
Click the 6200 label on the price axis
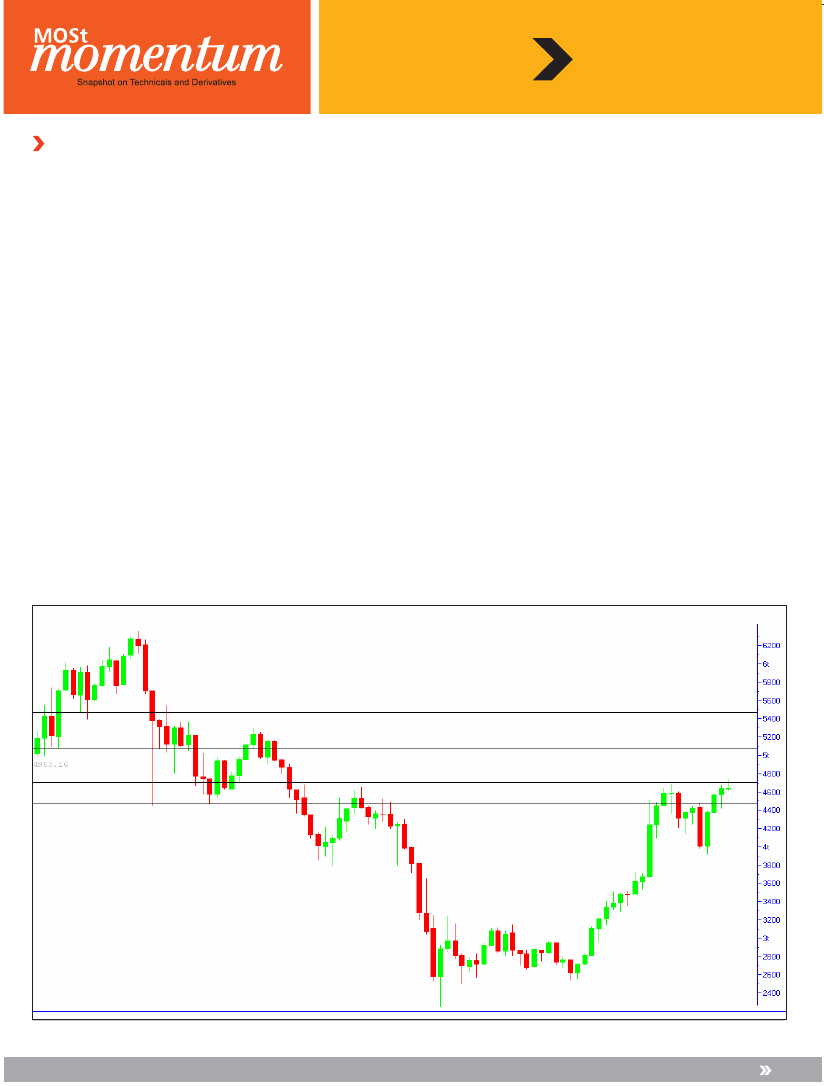tap(770, 646)
